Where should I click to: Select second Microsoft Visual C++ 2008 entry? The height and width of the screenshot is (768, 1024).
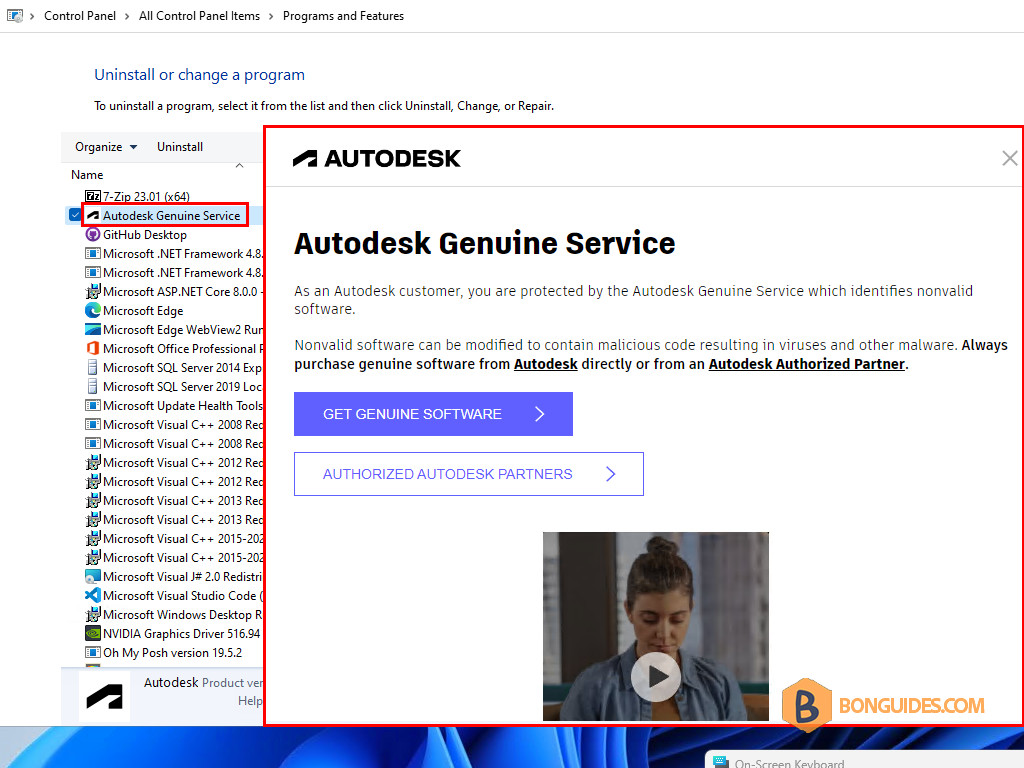click(x=174, y=443)
